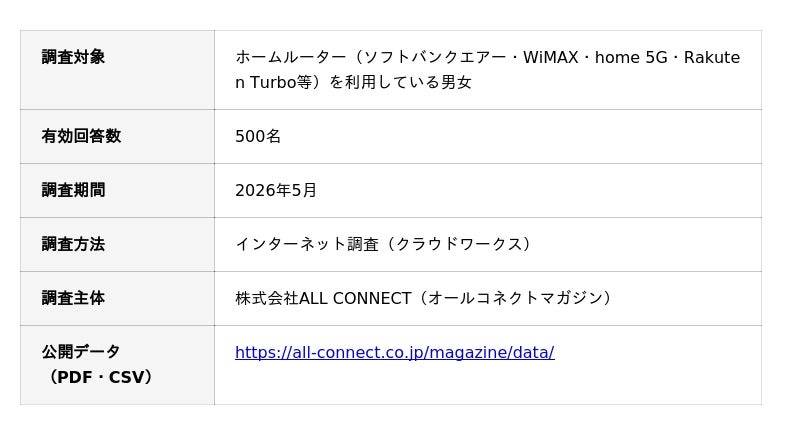
Task: Select the 調査方法 header cell
Action: click(x=117, y=244)
